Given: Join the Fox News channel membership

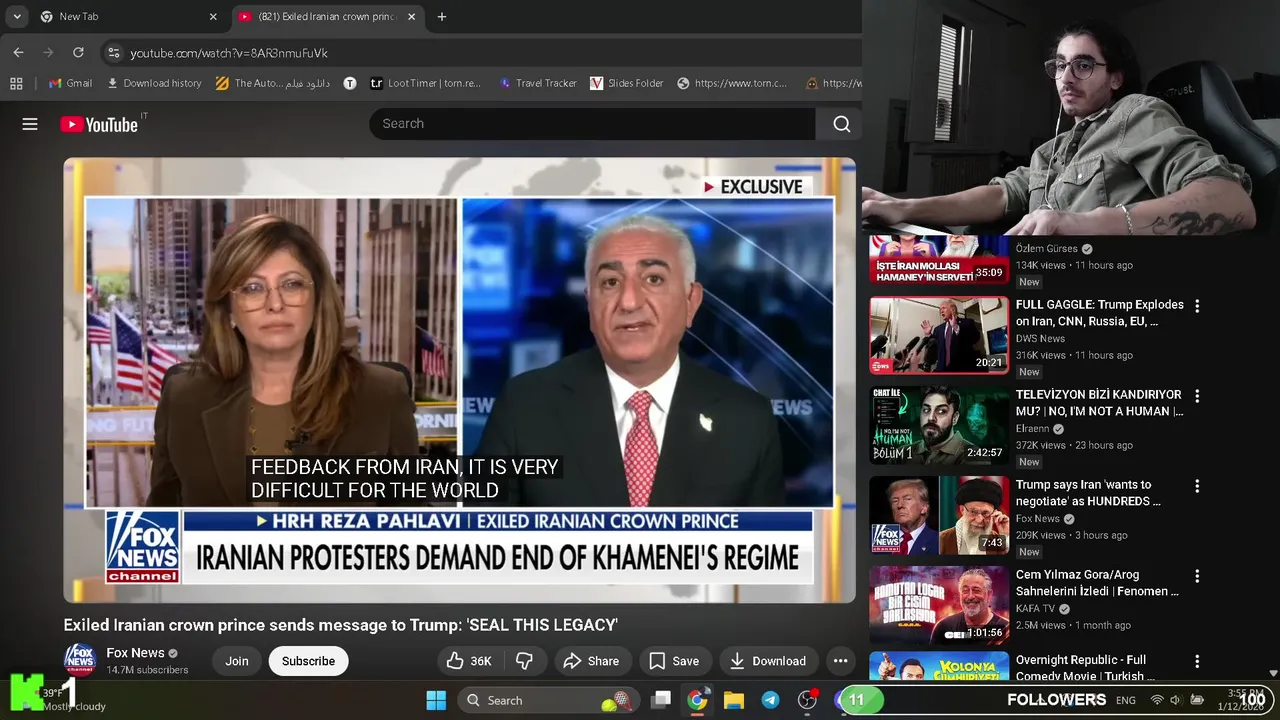Looking at the screenshot, I should [237, 661].
